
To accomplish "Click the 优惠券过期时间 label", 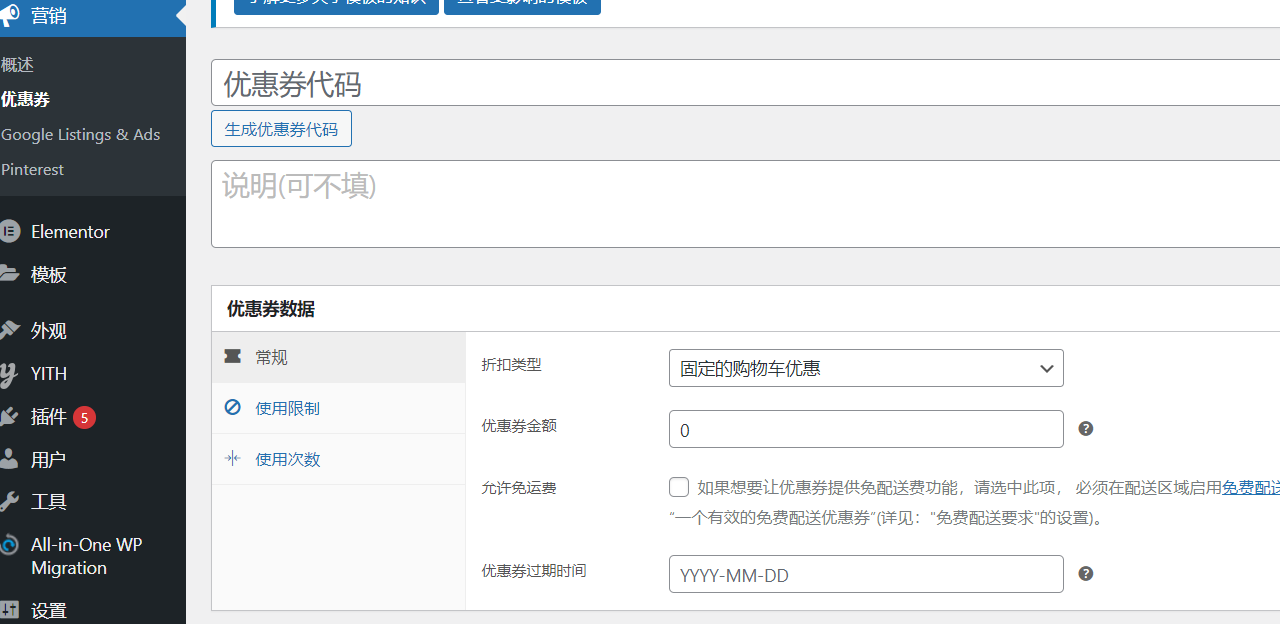I will (534, 571).
